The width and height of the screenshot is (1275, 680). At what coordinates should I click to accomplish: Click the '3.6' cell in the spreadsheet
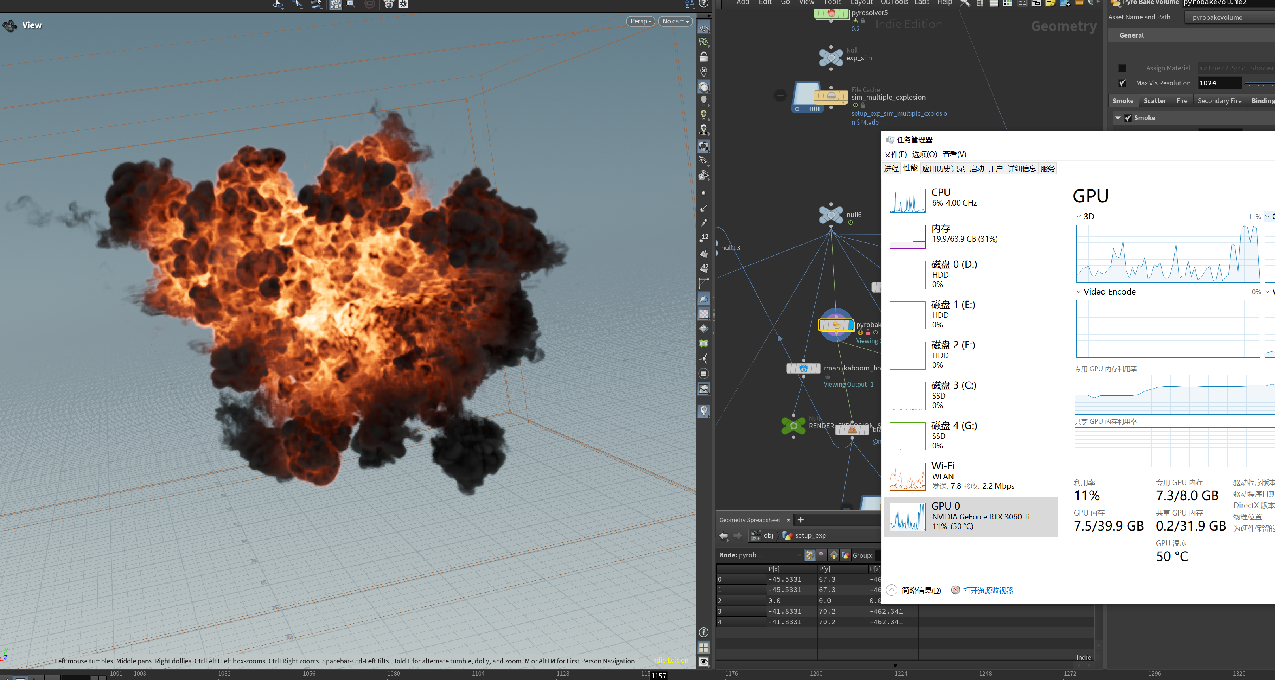[x=792, y=600]
